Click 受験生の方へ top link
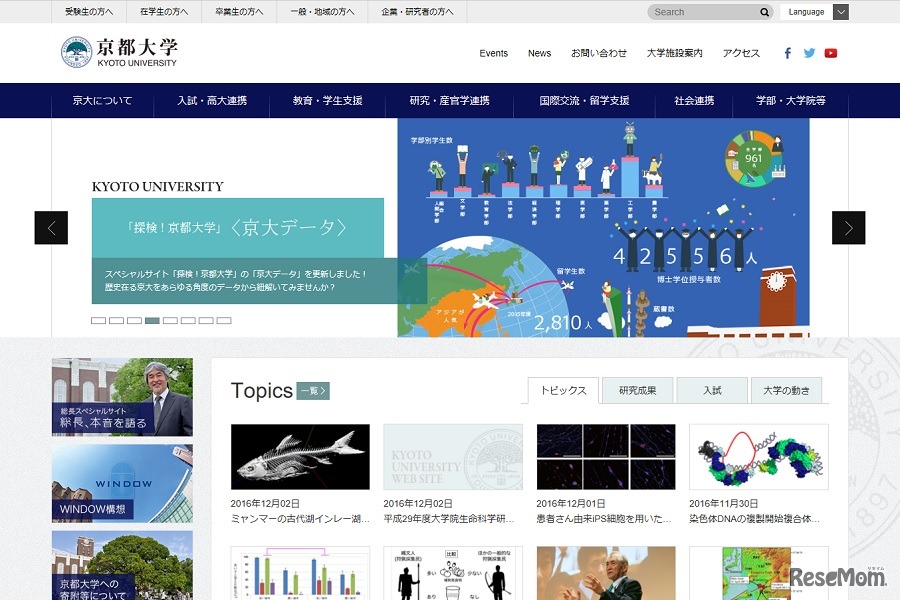The image size is (900, 600). point(89,11)
